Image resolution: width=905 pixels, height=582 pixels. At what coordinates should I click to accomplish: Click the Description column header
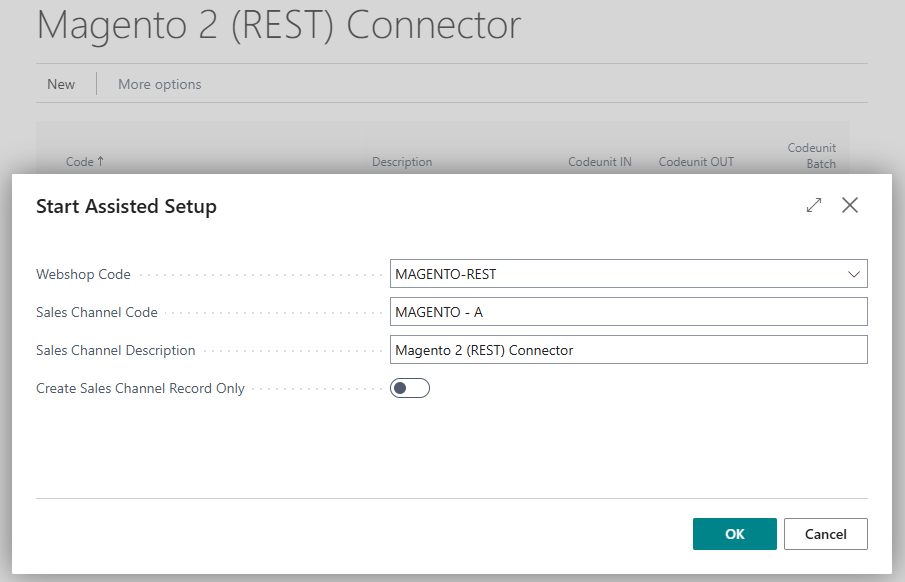pos(402,162)
